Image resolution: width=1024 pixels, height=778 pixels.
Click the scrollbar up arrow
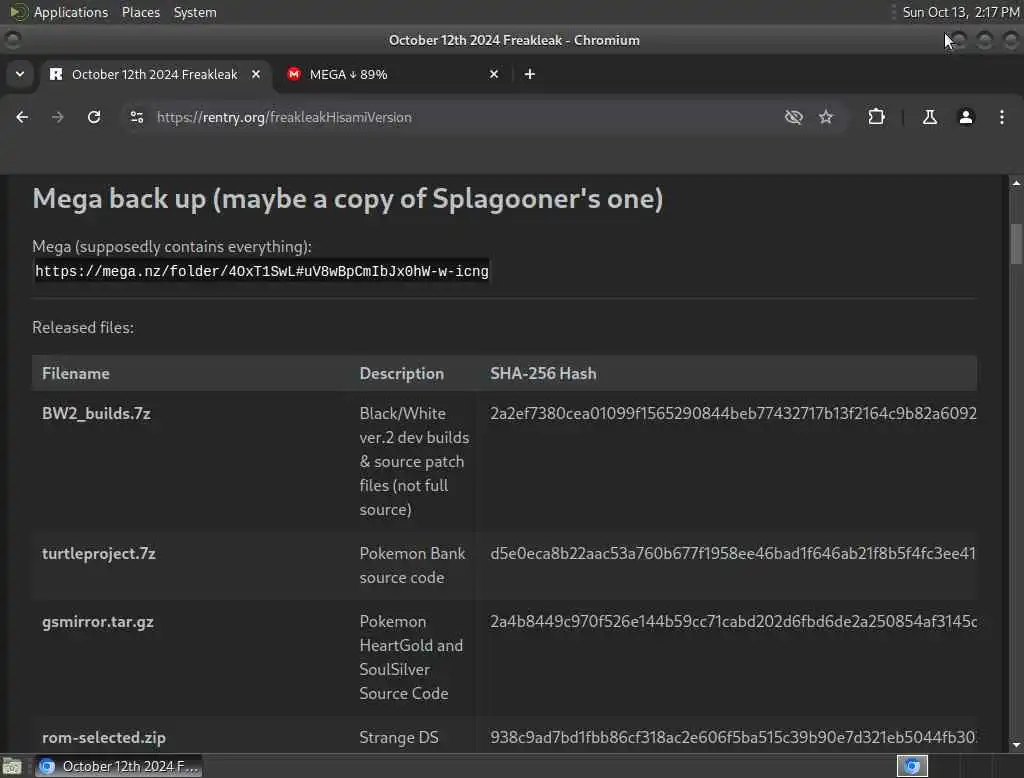(x=1016, y=184)
